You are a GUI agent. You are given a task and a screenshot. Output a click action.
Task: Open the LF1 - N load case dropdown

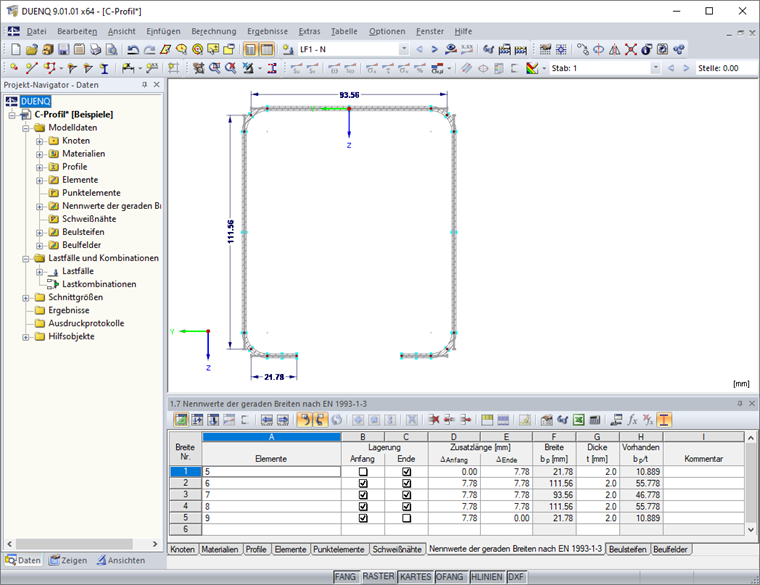(403, 49)
